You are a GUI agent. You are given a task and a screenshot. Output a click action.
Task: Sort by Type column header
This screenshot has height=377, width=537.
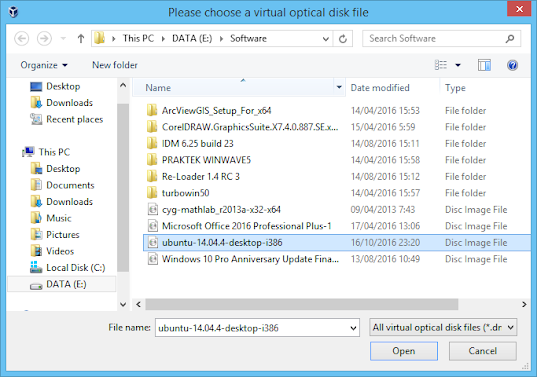click(x=486, y=88)
